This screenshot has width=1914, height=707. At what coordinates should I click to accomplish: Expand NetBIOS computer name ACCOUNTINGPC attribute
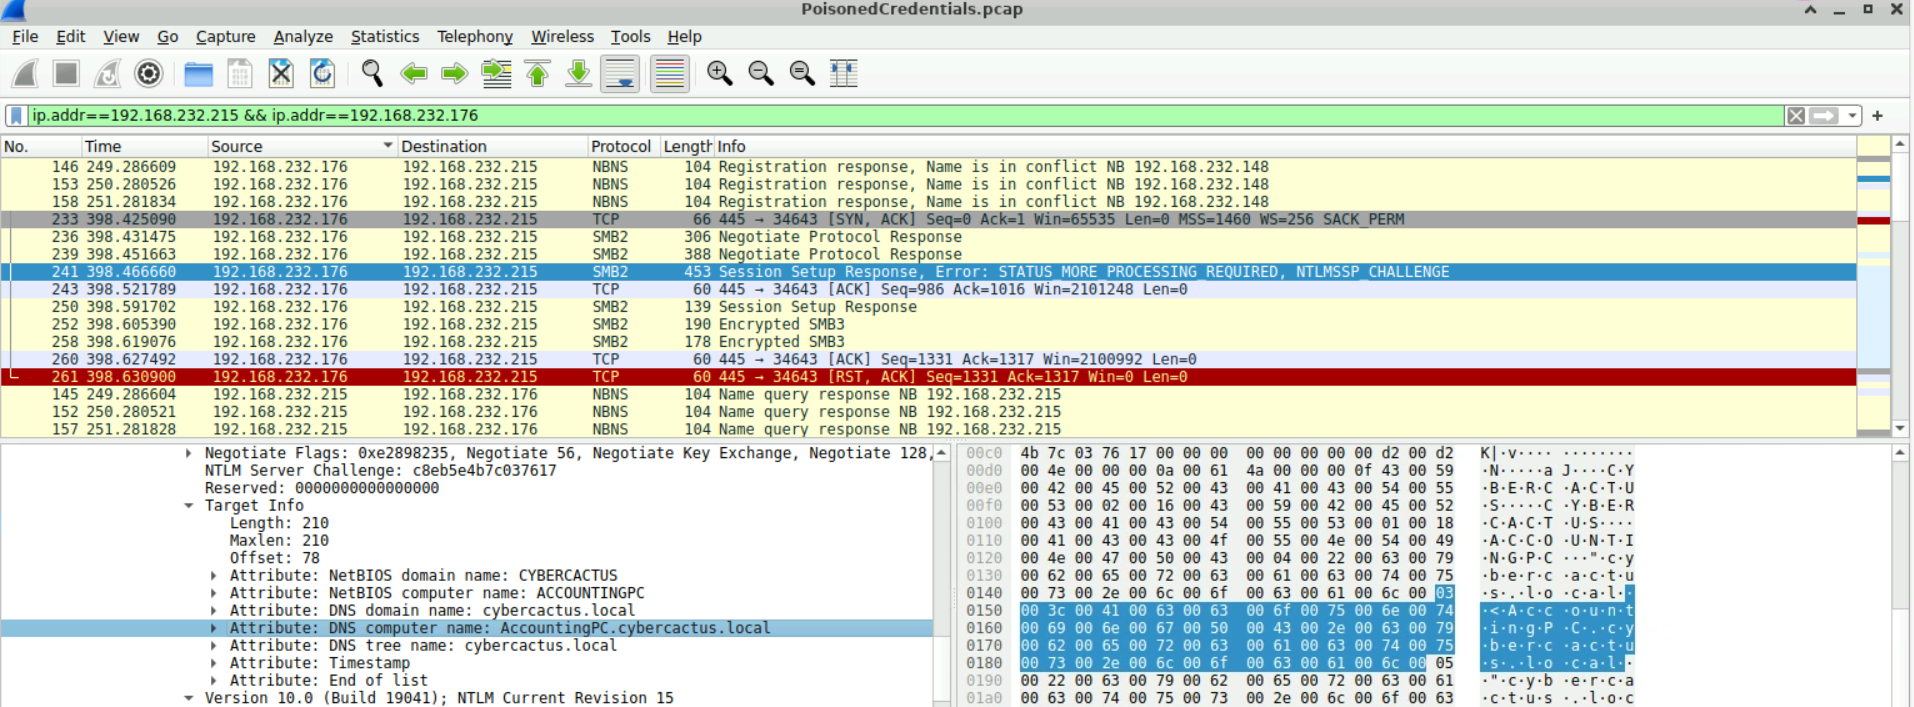click(x=213, y=593)
